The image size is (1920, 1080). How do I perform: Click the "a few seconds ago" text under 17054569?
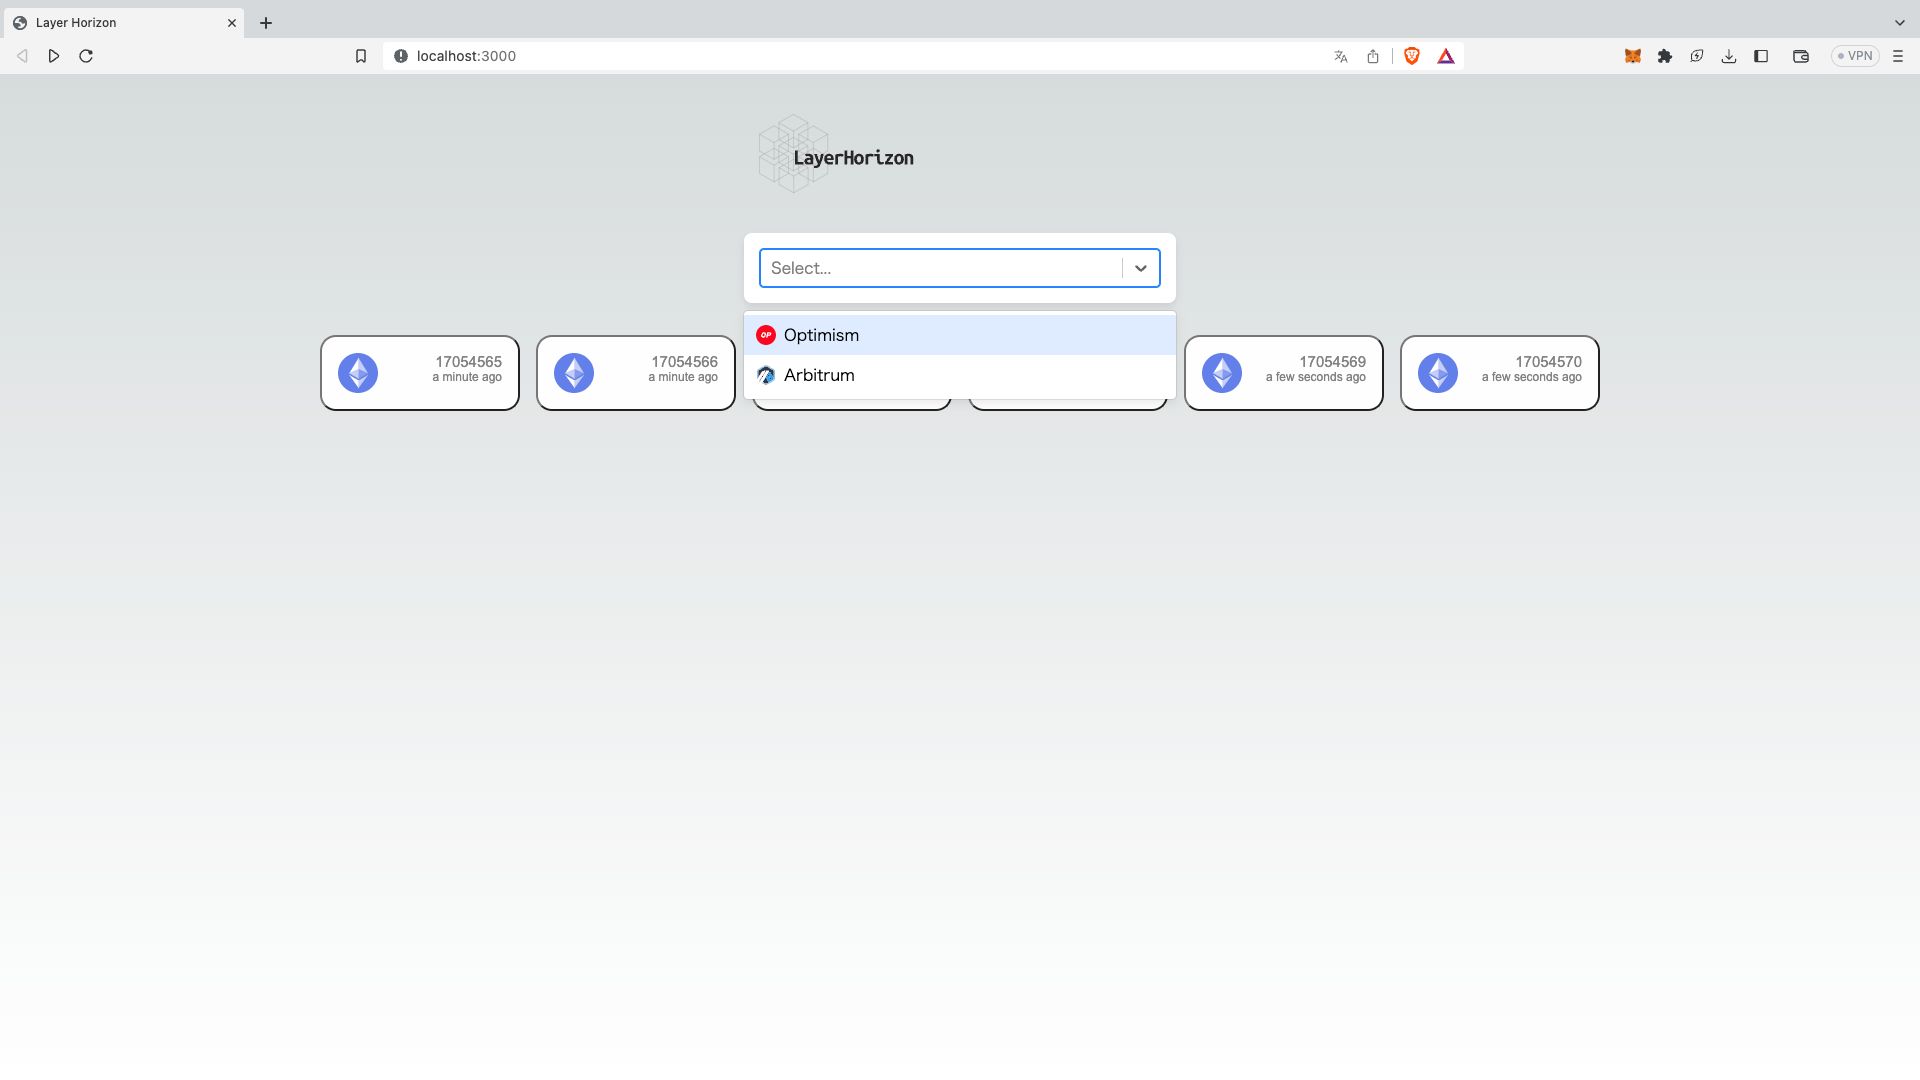(x=1316, y=378)
